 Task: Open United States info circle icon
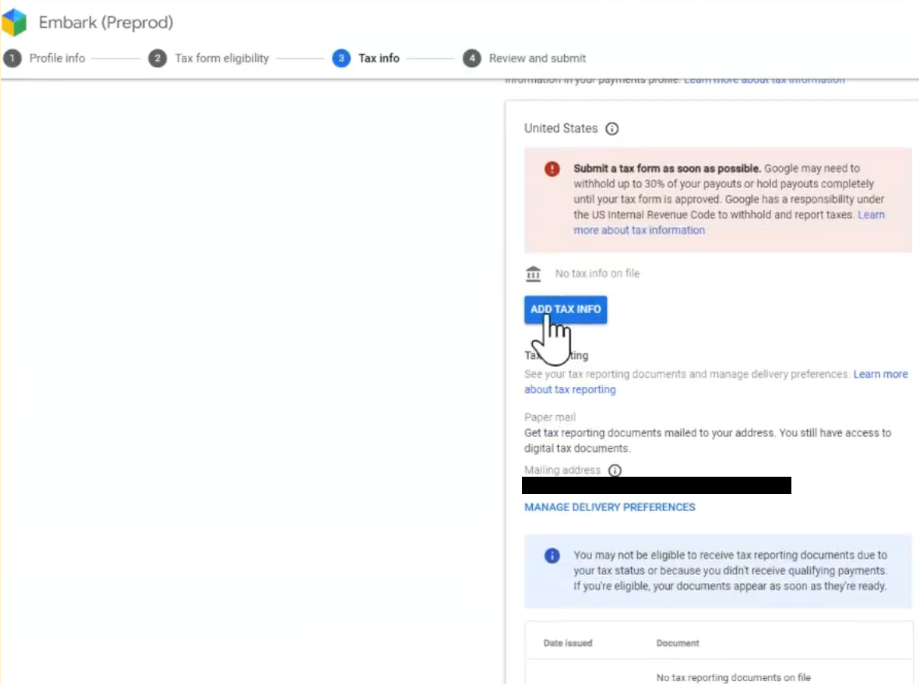[x=612, y=129]
